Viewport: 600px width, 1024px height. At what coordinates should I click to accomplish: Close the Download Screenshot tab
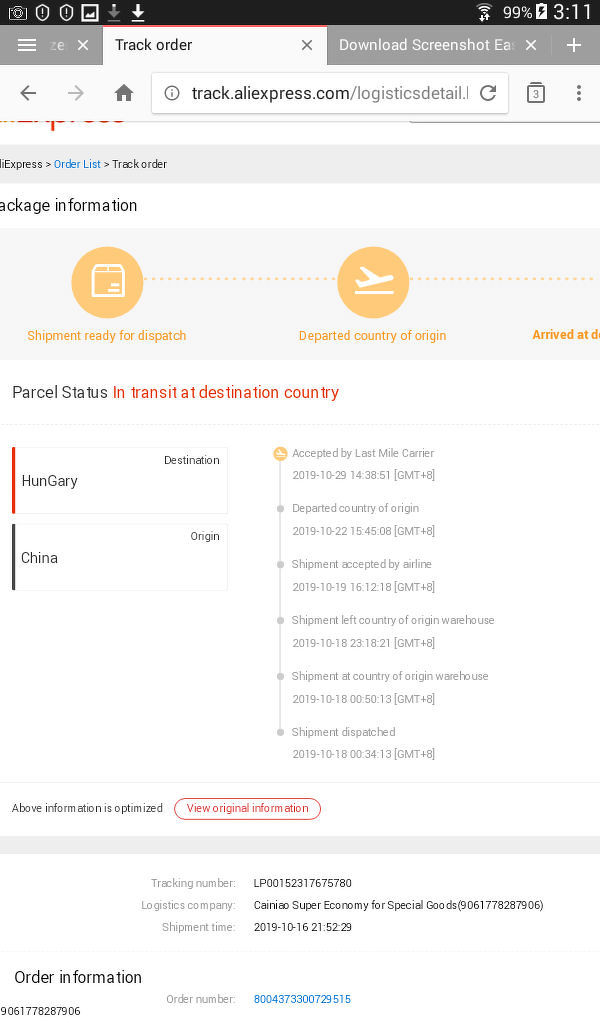531,45
